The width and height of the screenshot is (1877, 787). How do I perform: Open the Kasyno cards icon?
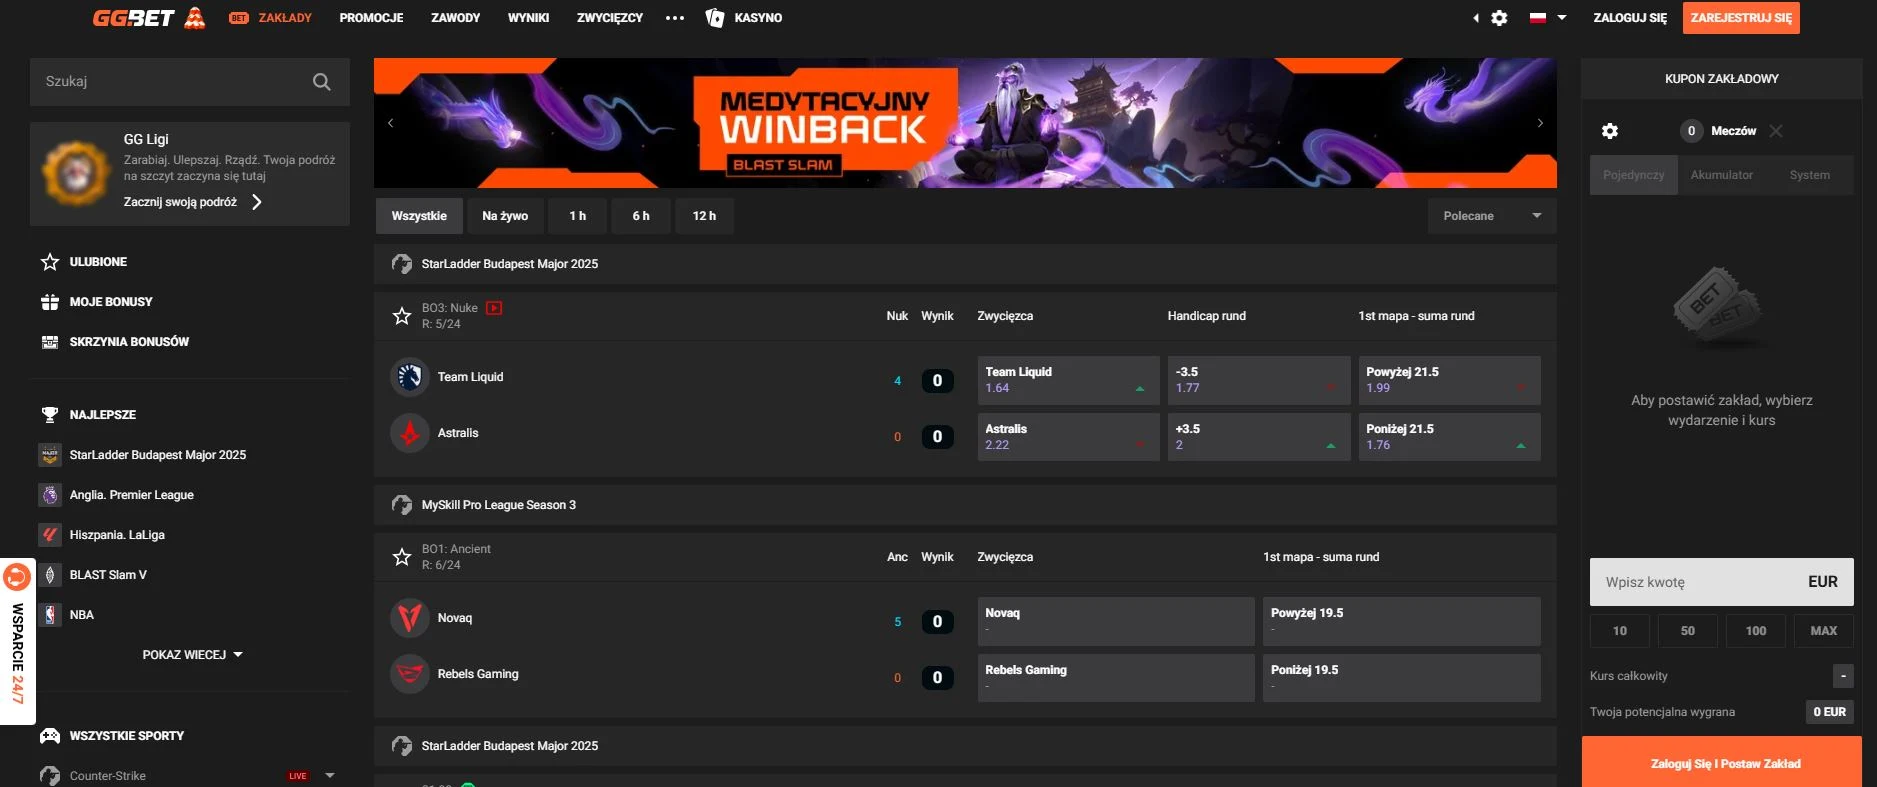pos(715,18)
